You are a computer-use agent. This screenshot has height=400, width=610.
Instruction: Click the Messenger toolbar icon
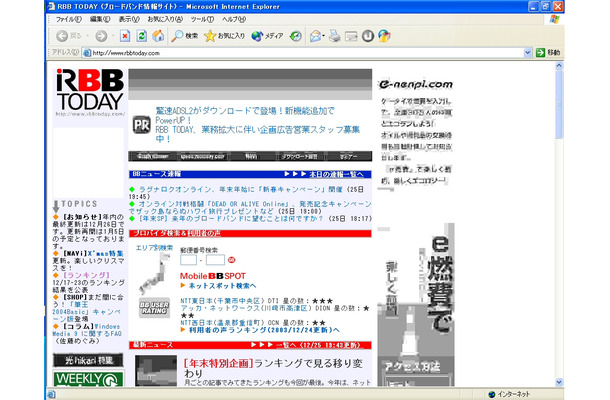point(384,36)
